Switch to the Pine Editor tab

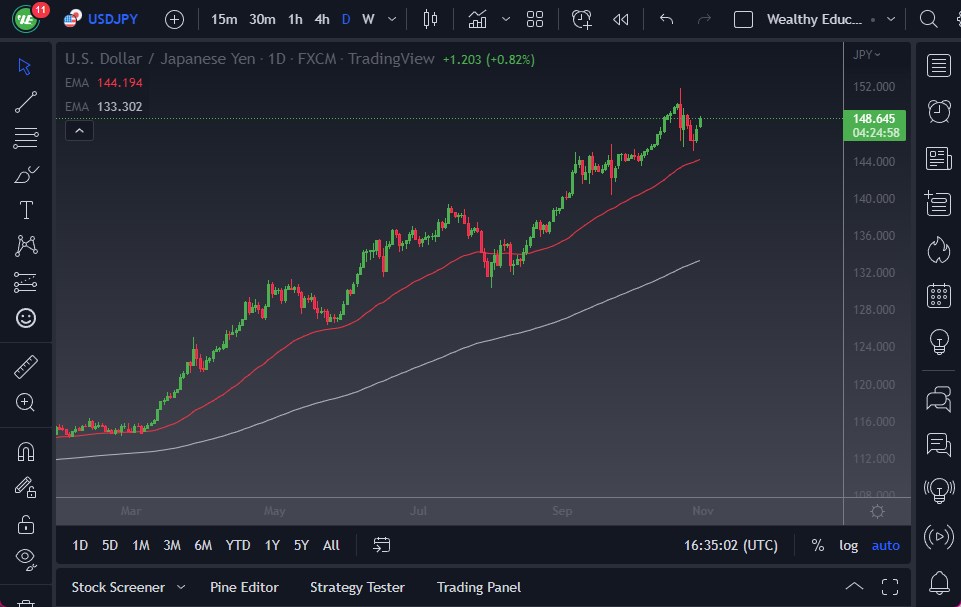click(244, 587)
